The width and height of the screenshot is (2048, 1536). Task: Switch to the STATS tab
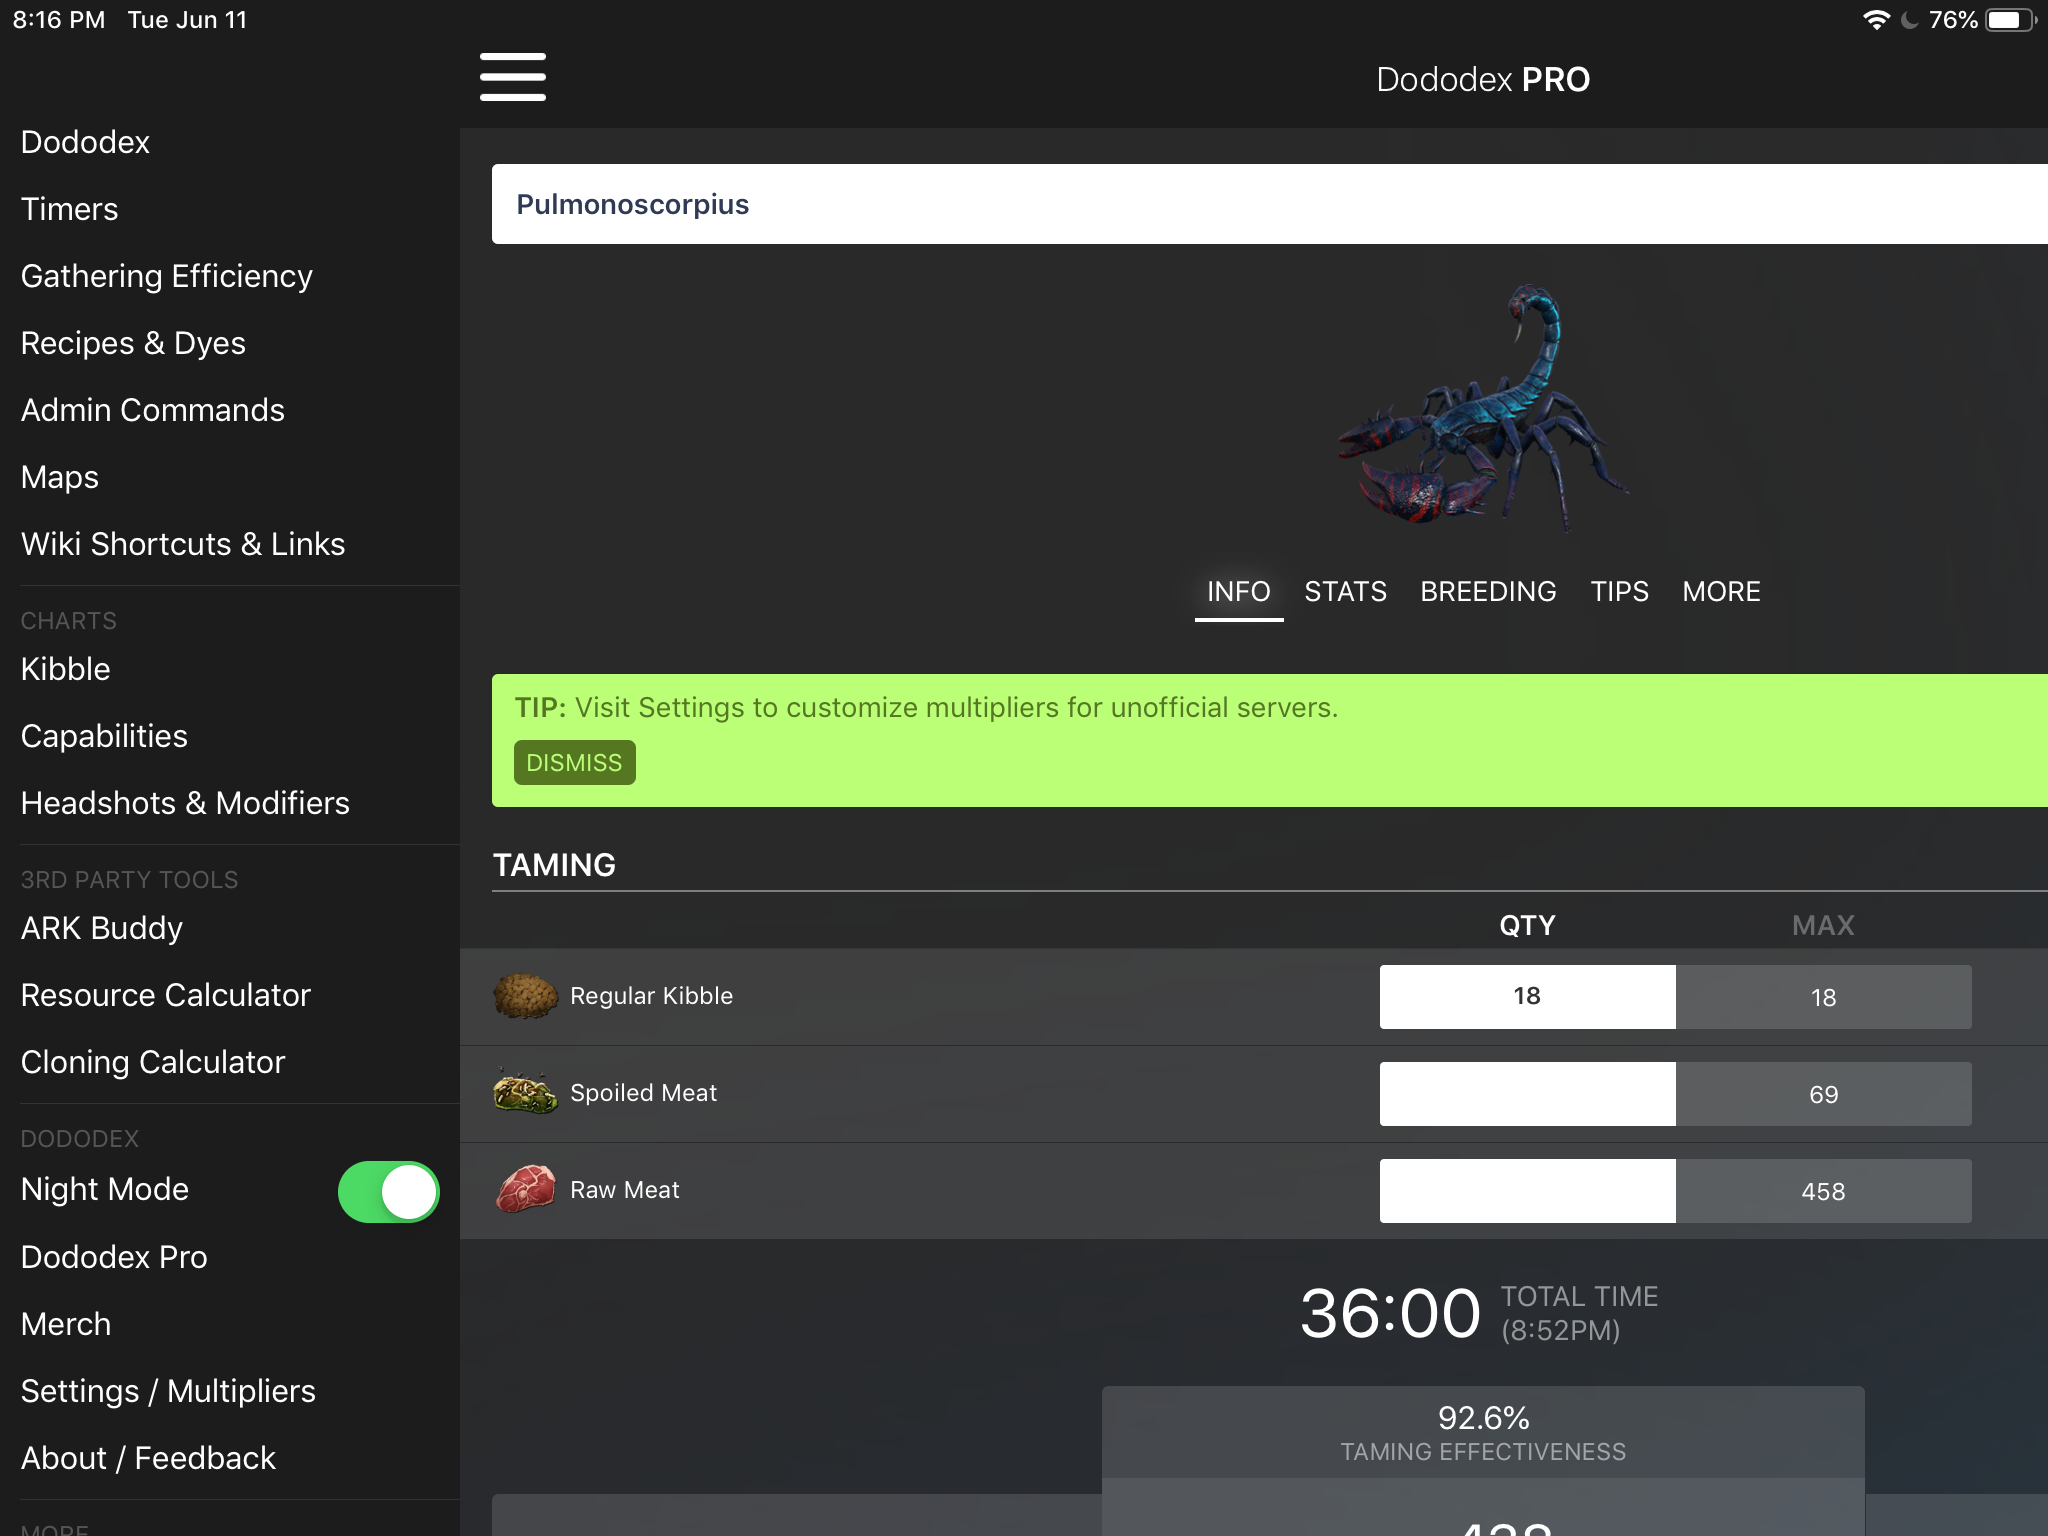point(1347,591)
